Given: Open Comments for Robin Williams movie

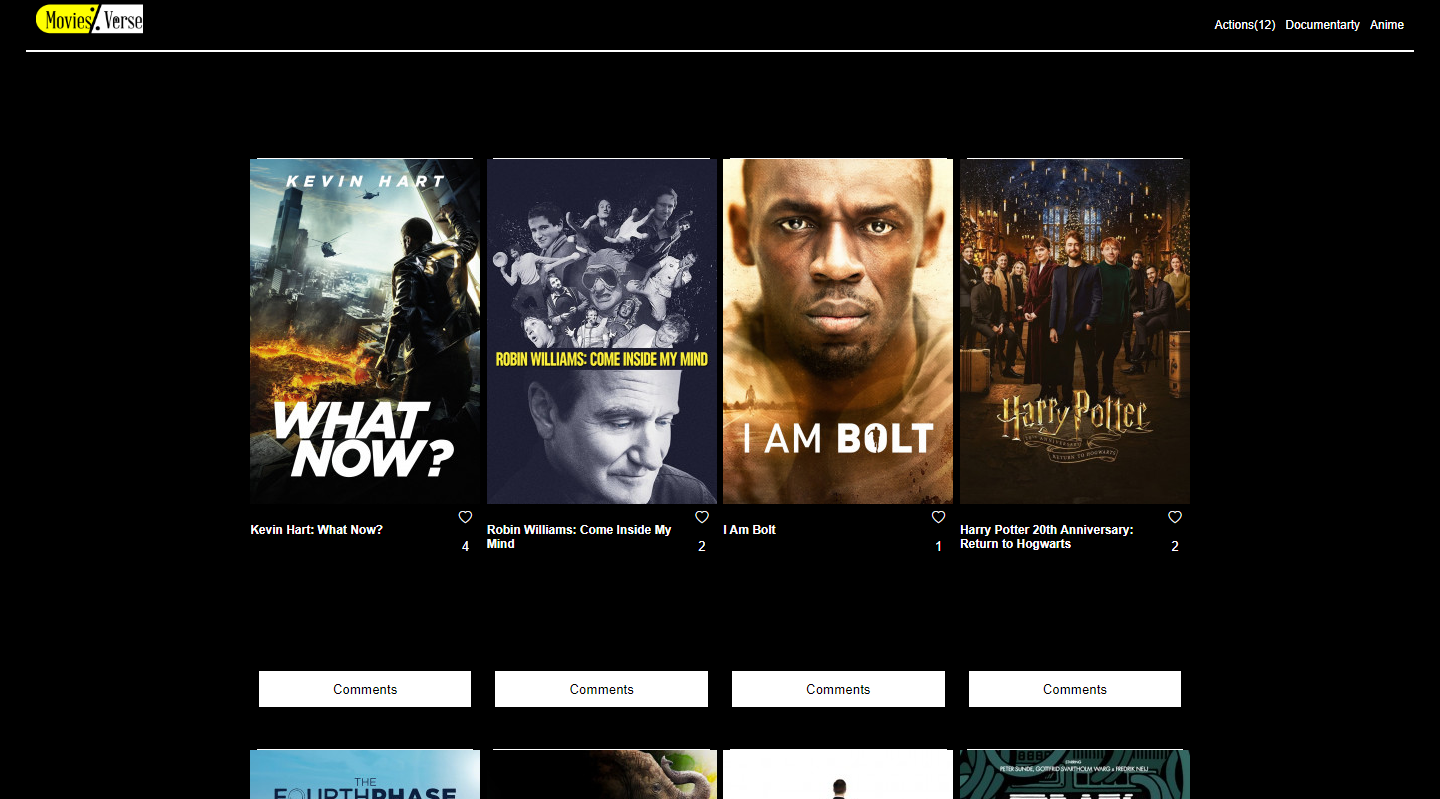Looking at the screenshot, I should [601, 689].
